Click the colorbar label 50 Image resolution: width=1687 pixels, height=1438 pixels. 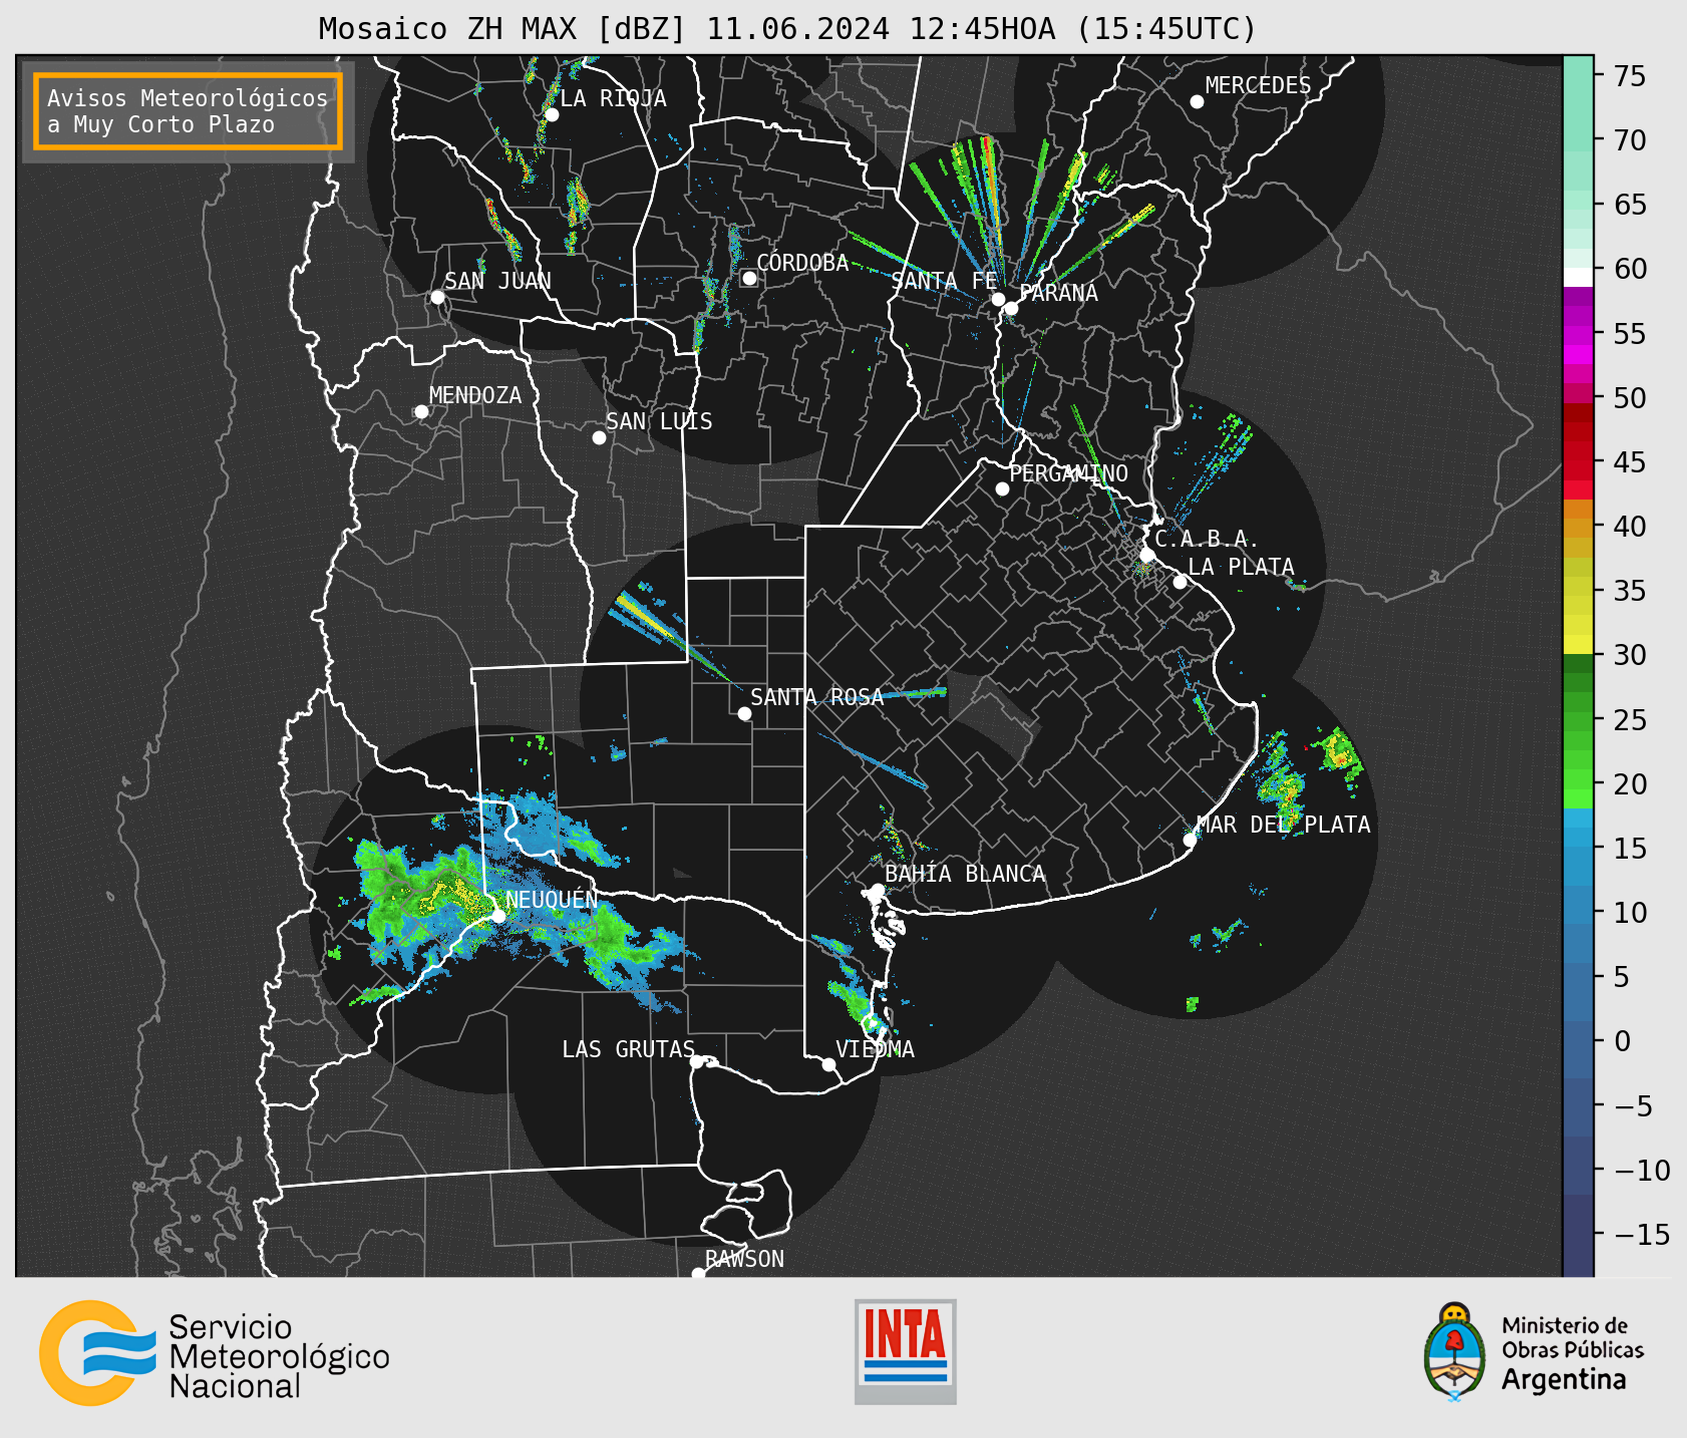point(1629,398)
